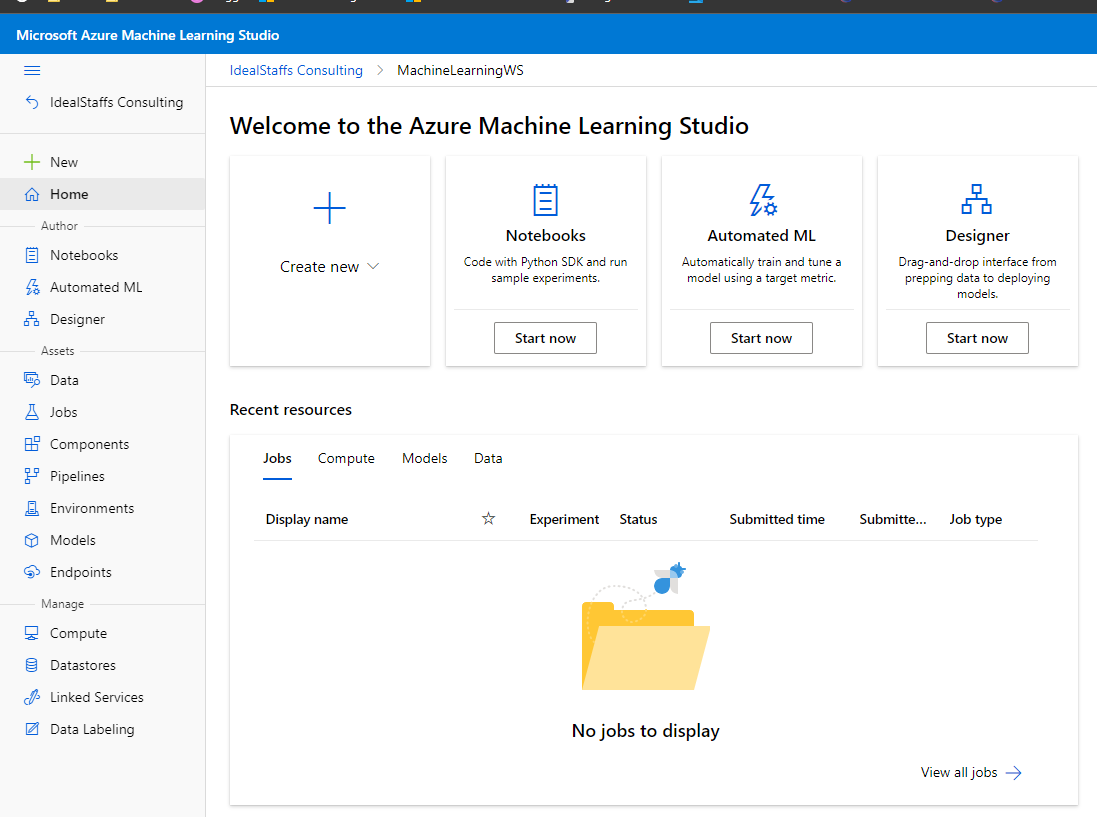Open Automated ML from sidebar icon
1097x817 pixels.
pos(32,287)
